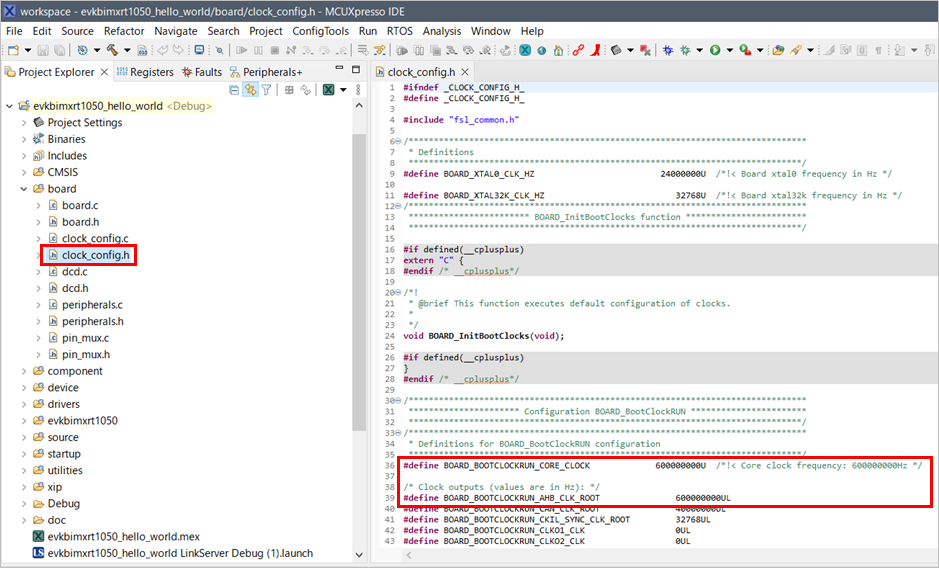Collapse the comment fold marker at line 6
The width and height of the screenshot is (939, 568).
pyautogui.click(x=398, y=141)
